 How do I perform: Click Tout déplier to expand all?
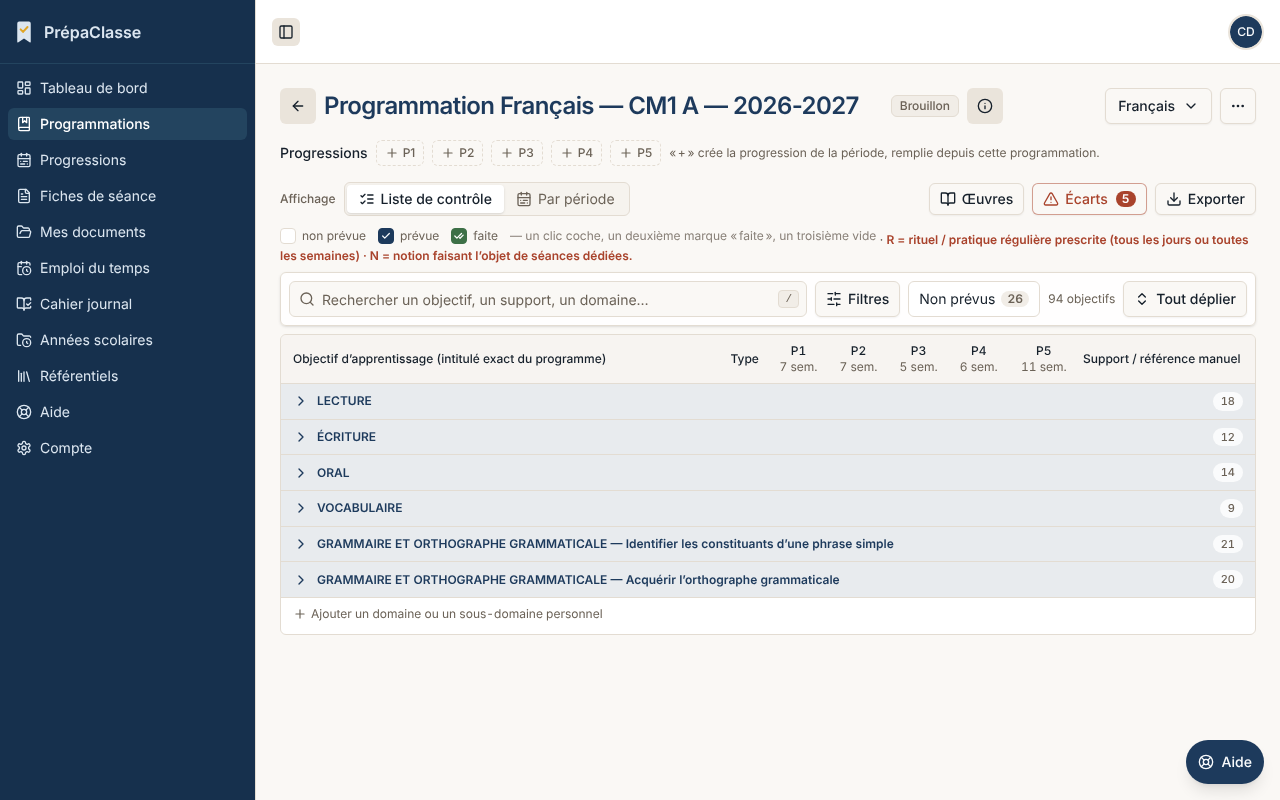click(1185, 299)
